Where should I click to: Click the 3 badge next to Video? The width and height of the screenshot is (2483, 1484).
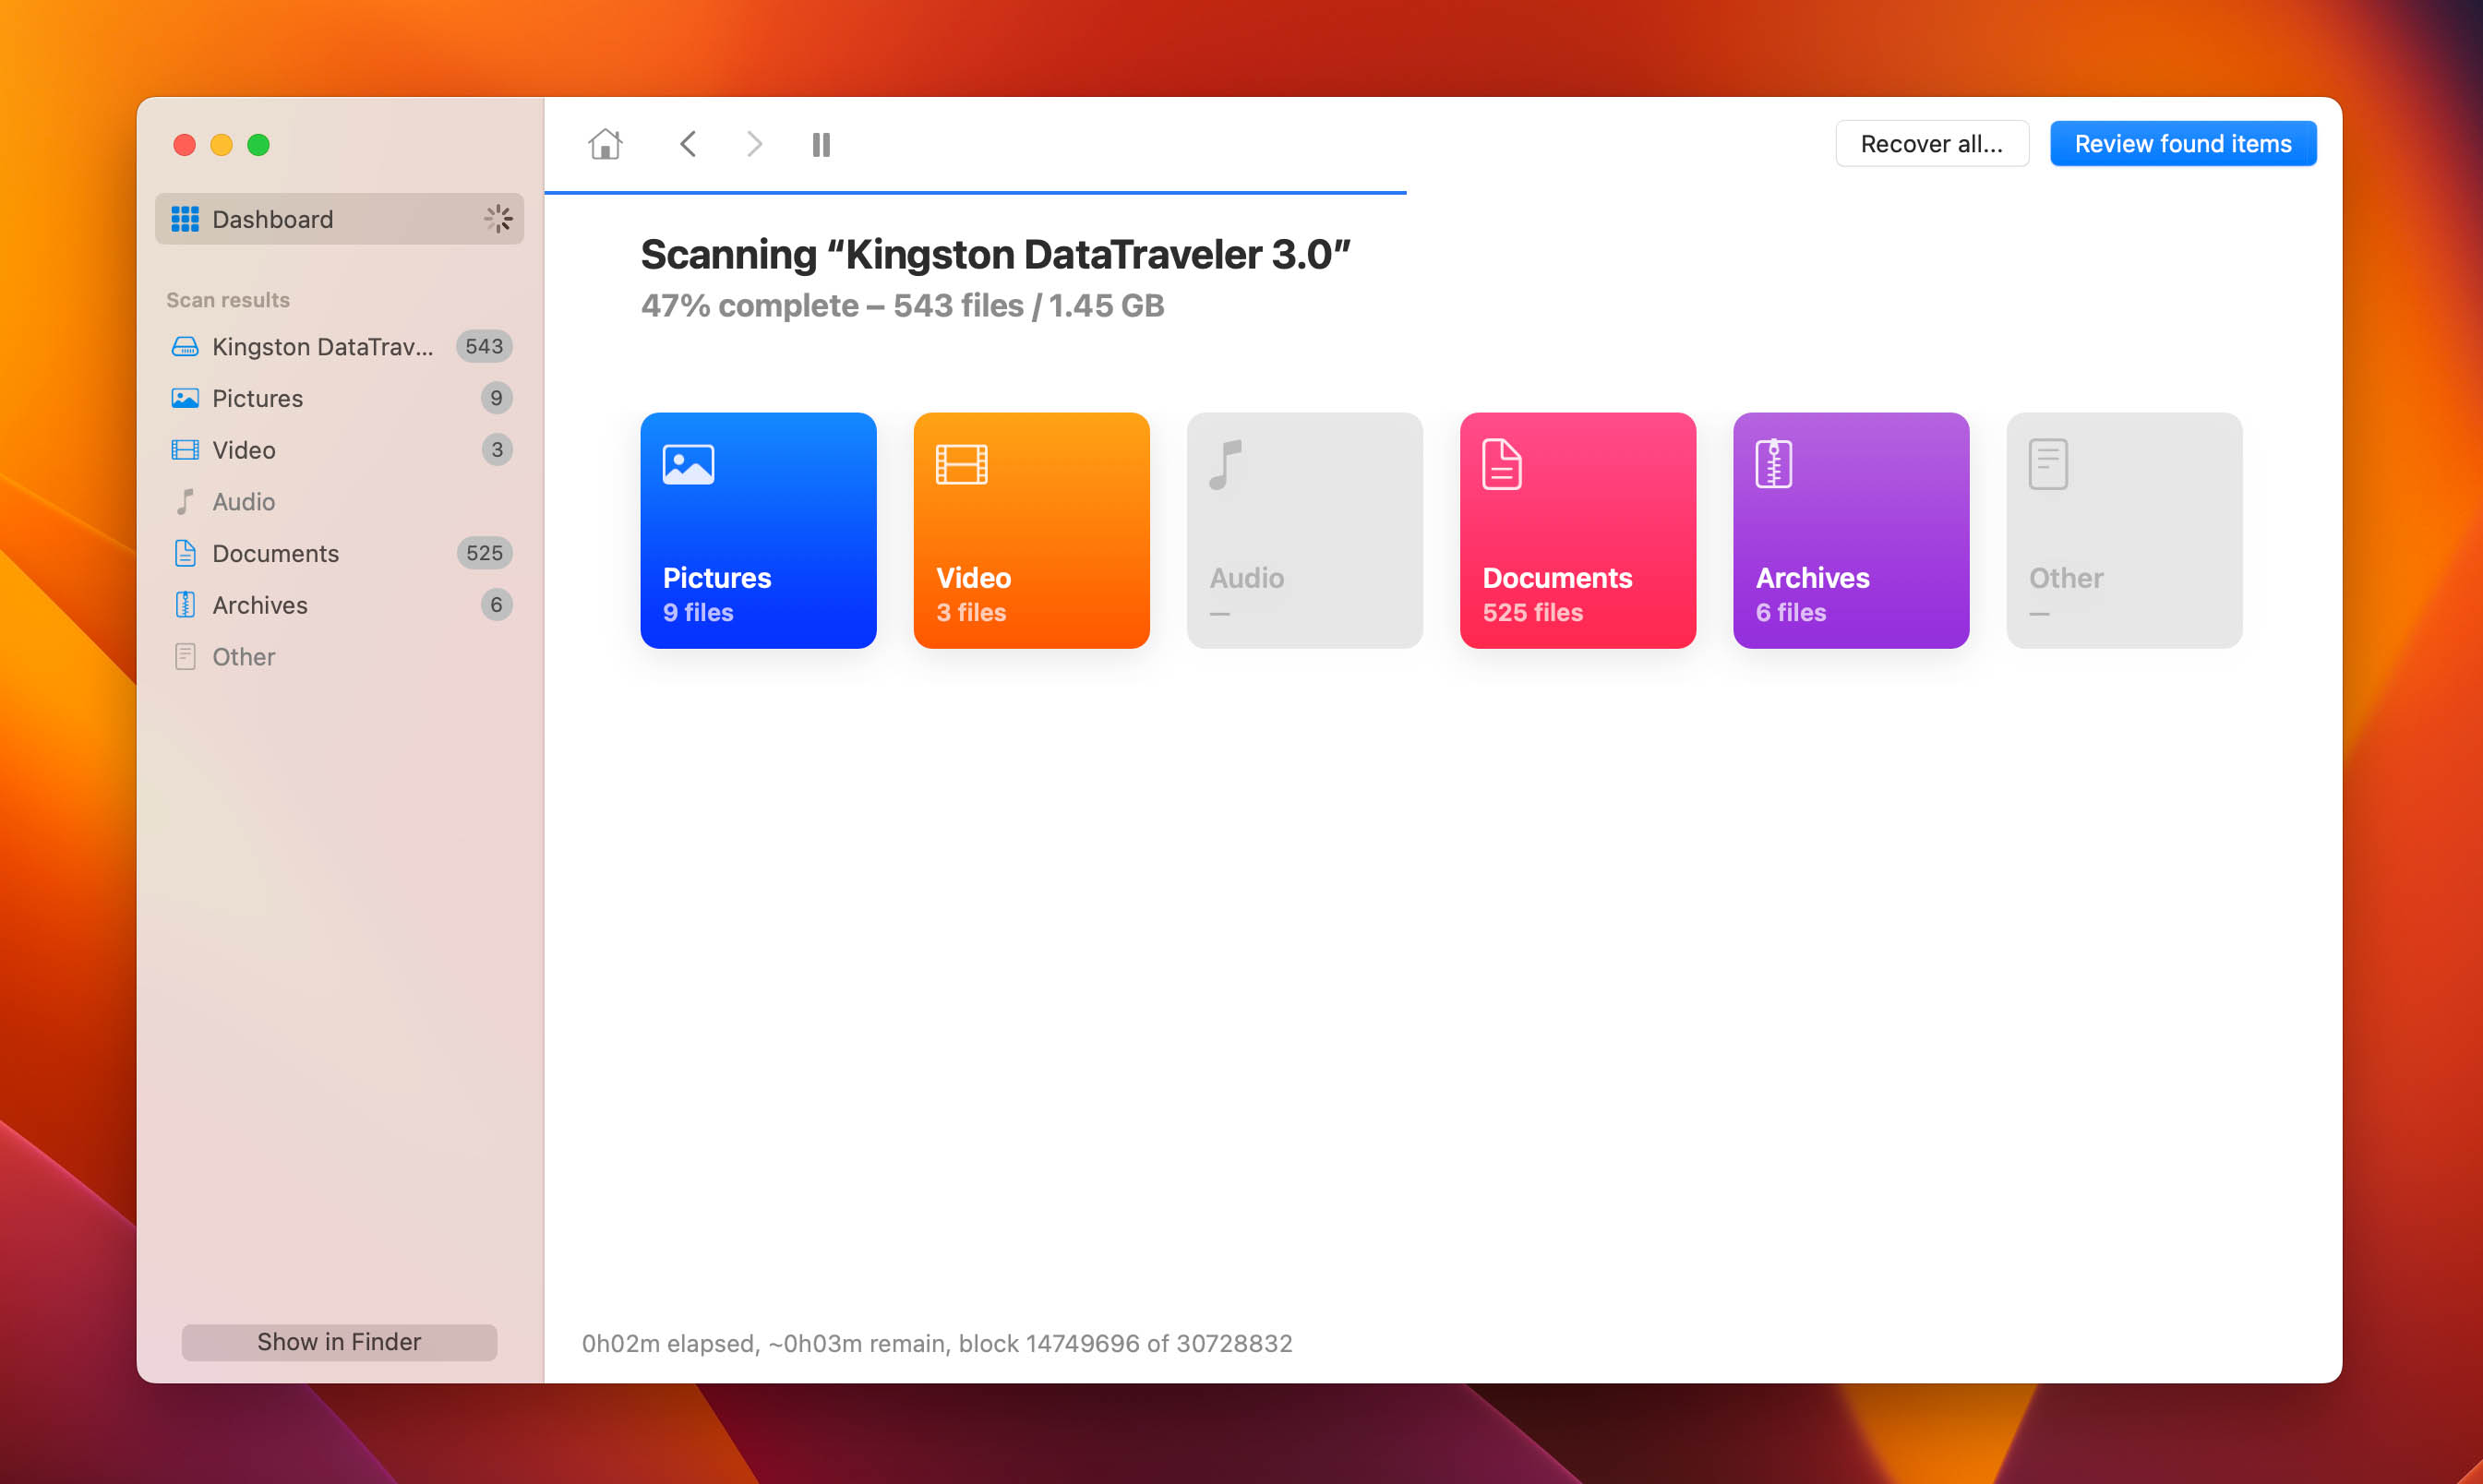click(x=496, y=450)
